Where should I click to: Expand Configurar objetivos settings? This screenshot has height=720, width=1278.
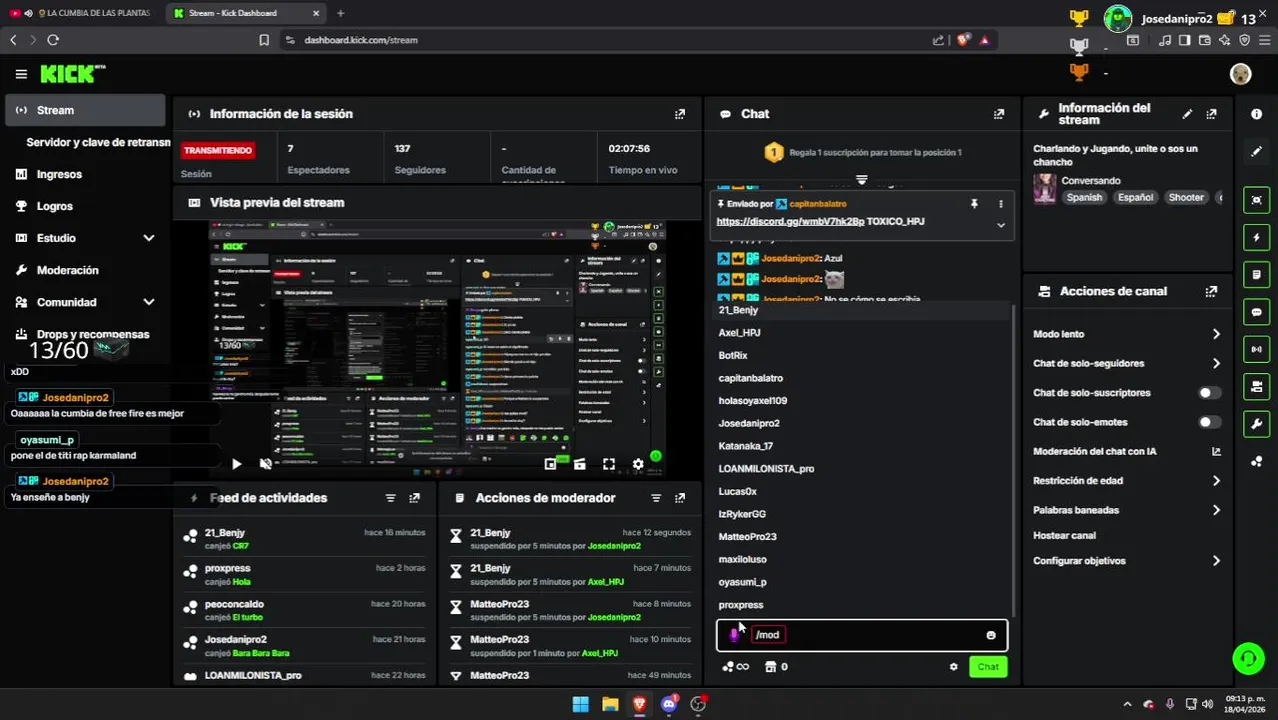point(1126,561)
